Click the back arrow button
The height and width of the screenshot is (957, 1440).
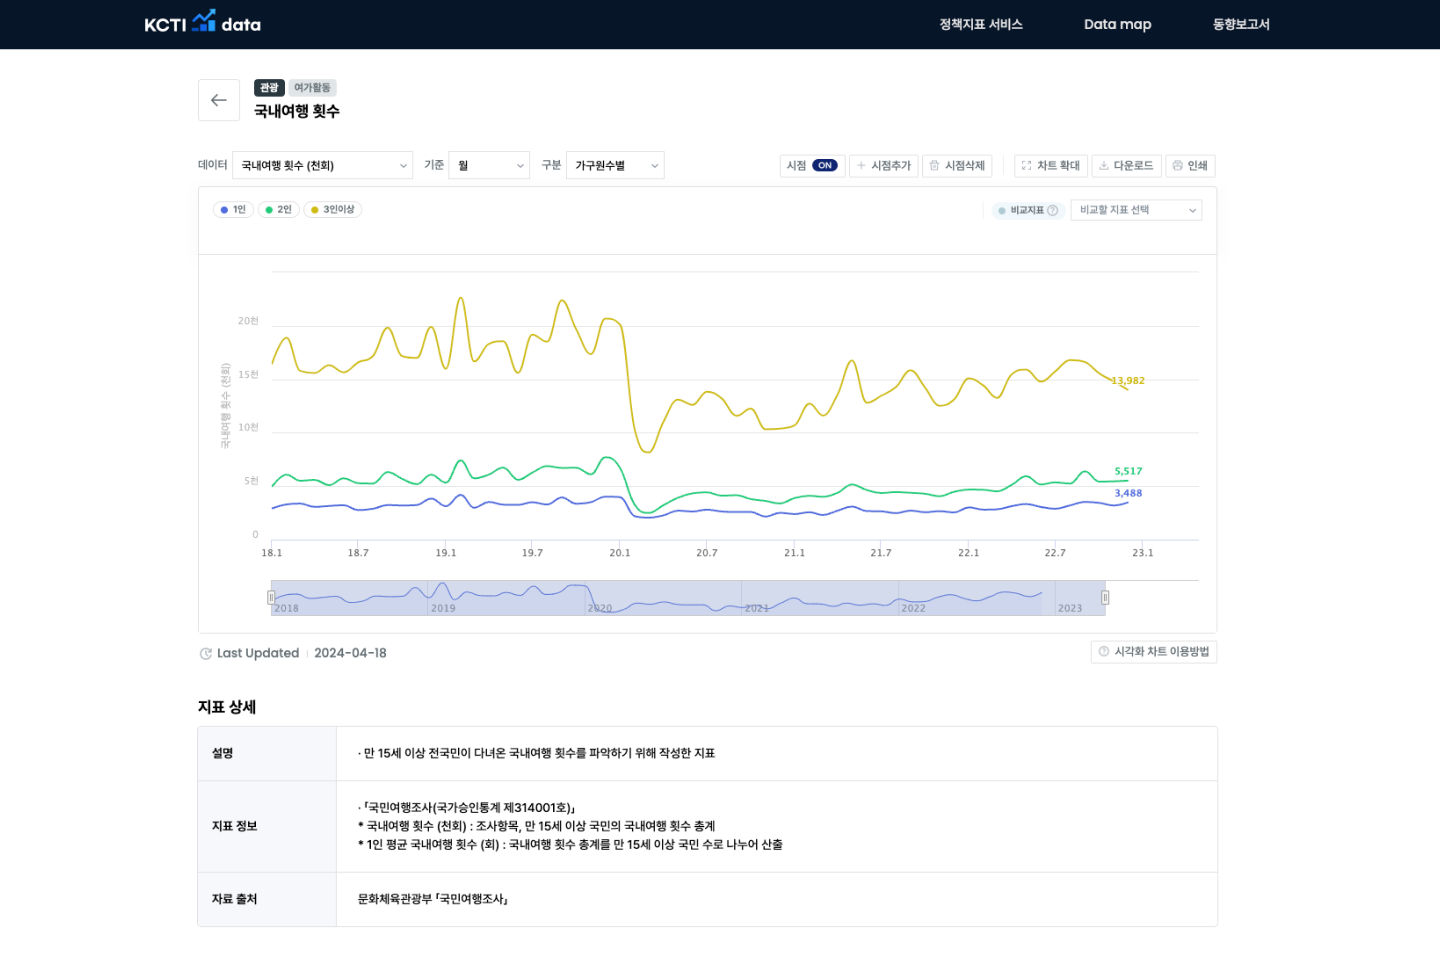[x=219, y=100]
